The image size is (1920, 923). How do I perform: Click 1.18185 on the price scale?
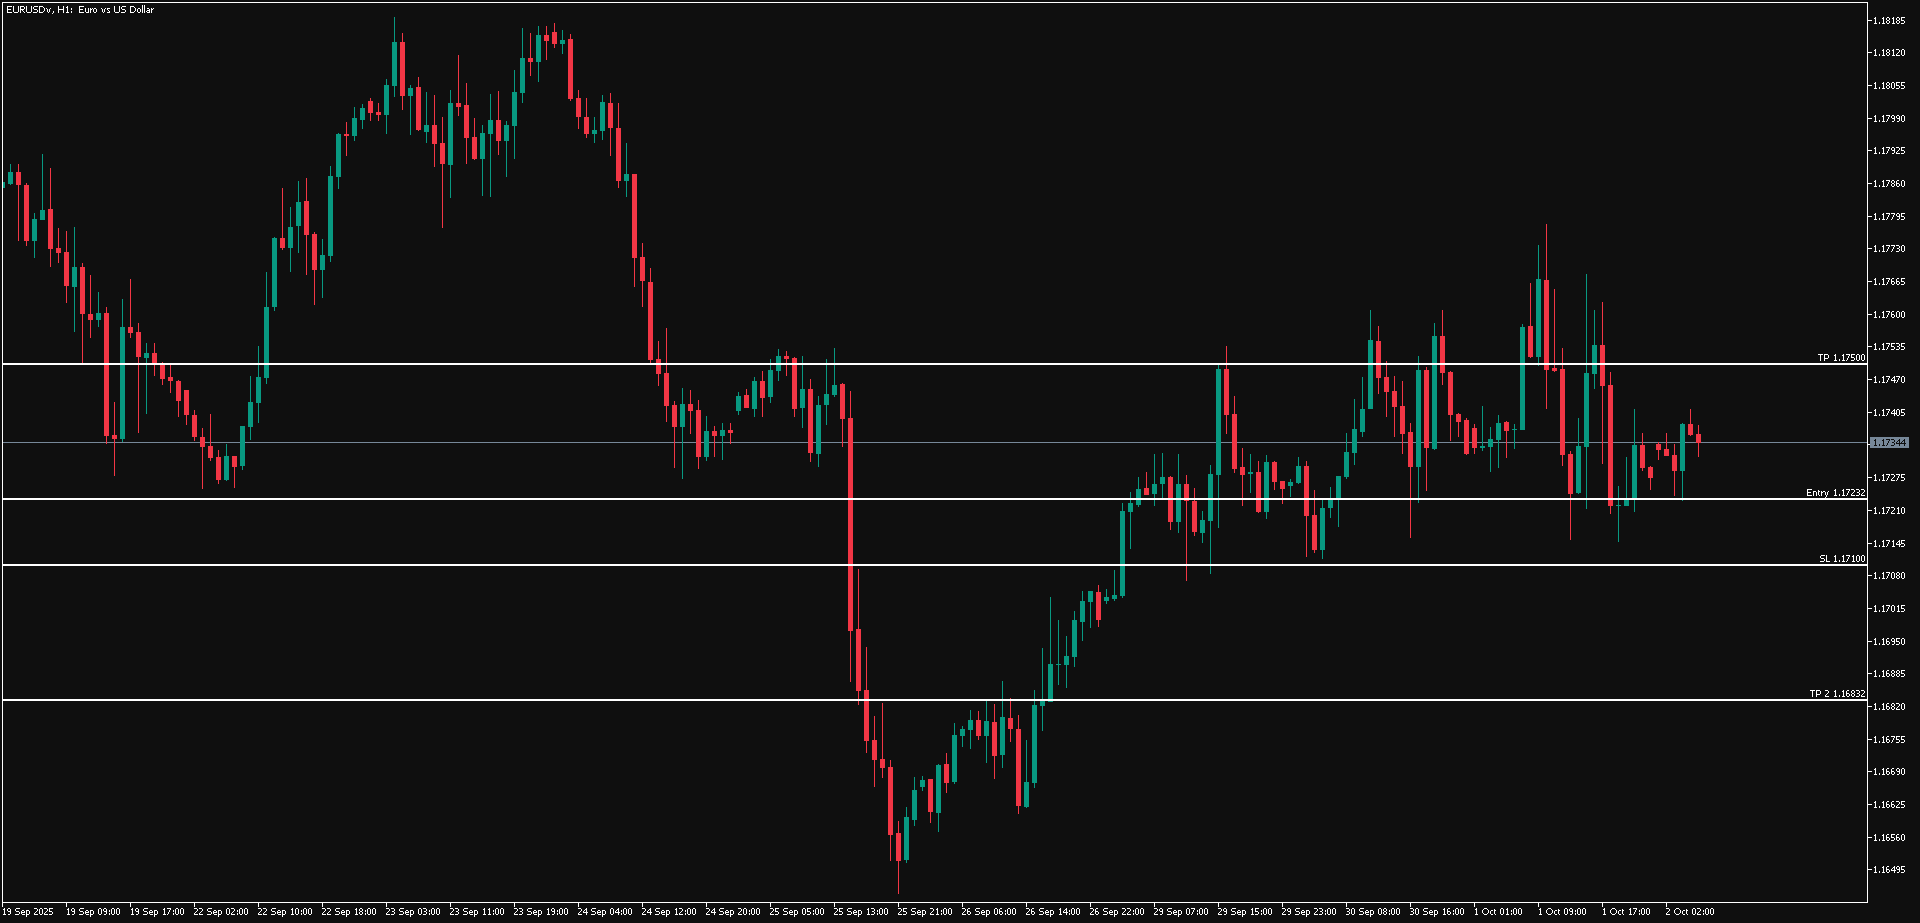1889,20
